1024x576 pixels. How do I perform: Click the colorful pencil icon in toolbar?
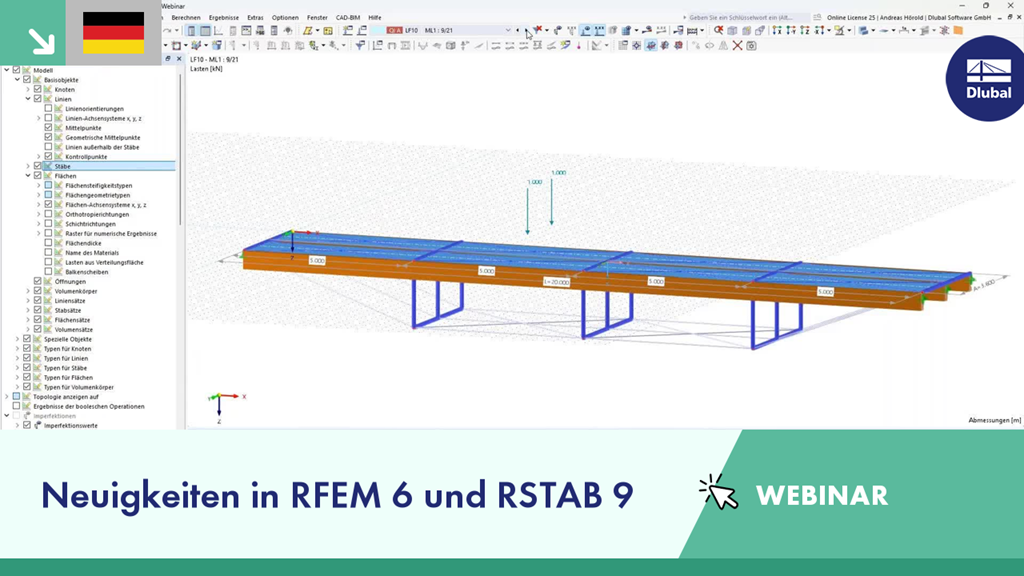566,46
